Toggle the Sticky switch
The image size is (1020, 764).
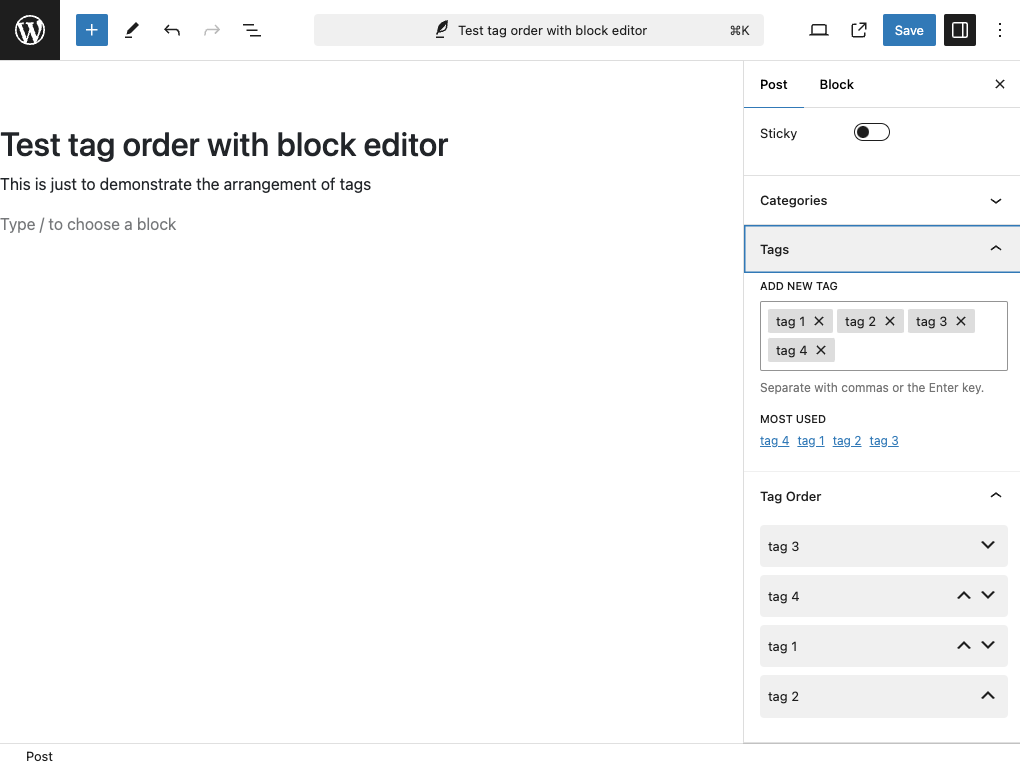871,133
